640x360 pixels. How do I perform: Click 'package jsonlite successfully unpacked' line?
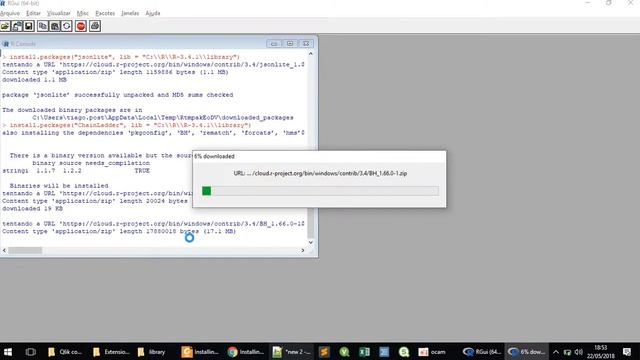118,95
